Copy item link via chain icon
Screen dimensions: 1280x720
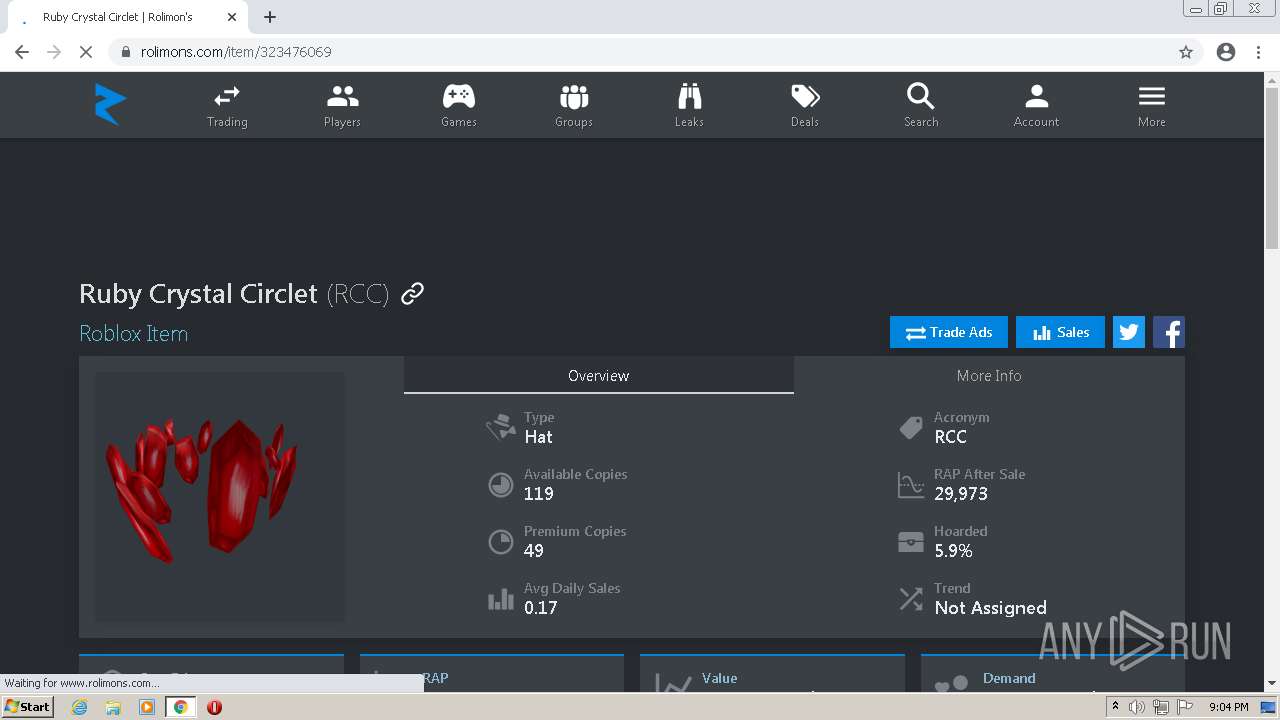412,293
